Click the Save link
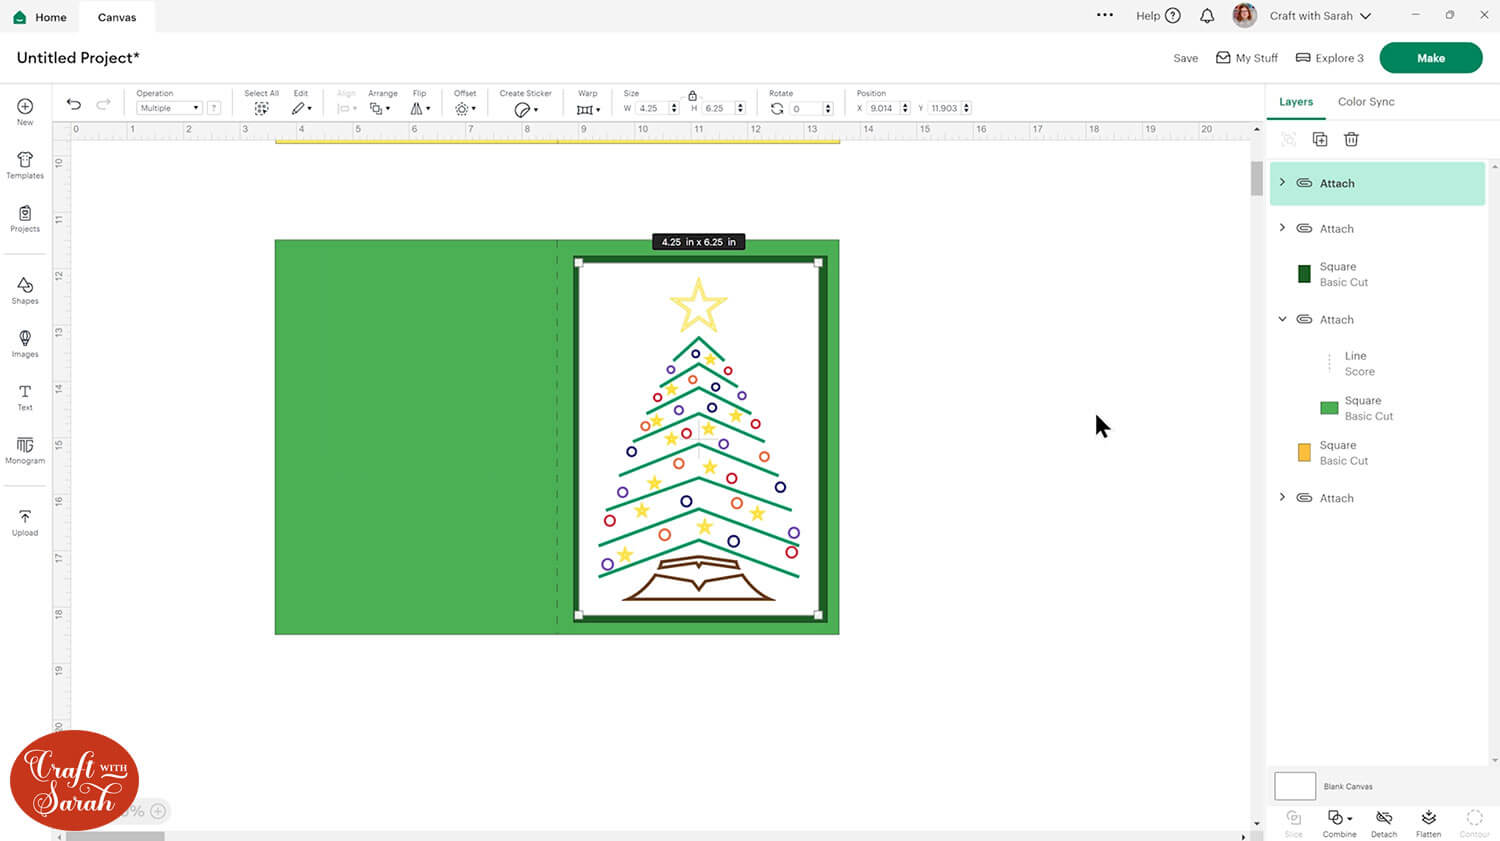1500x841 pixels. [x=1185, y=58]
